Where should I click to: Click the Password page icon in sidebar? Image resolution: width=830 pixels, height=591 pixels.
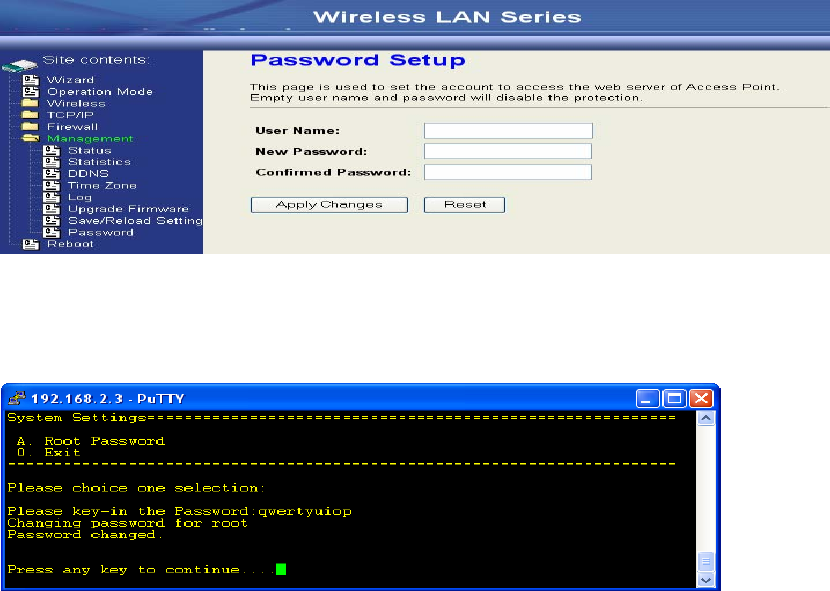tap(52, 232)
